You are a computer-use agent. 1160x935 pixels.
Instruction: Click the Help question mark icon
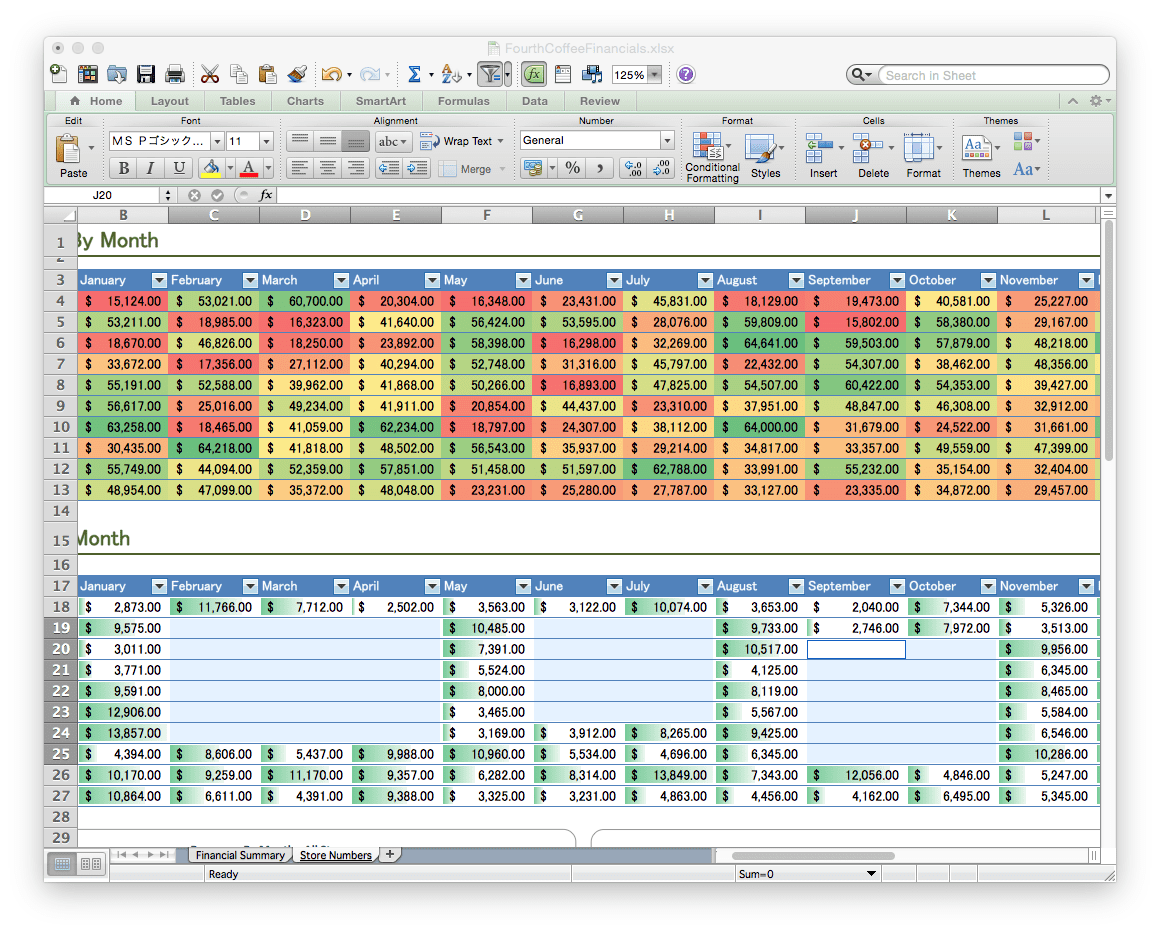(685, 74)
